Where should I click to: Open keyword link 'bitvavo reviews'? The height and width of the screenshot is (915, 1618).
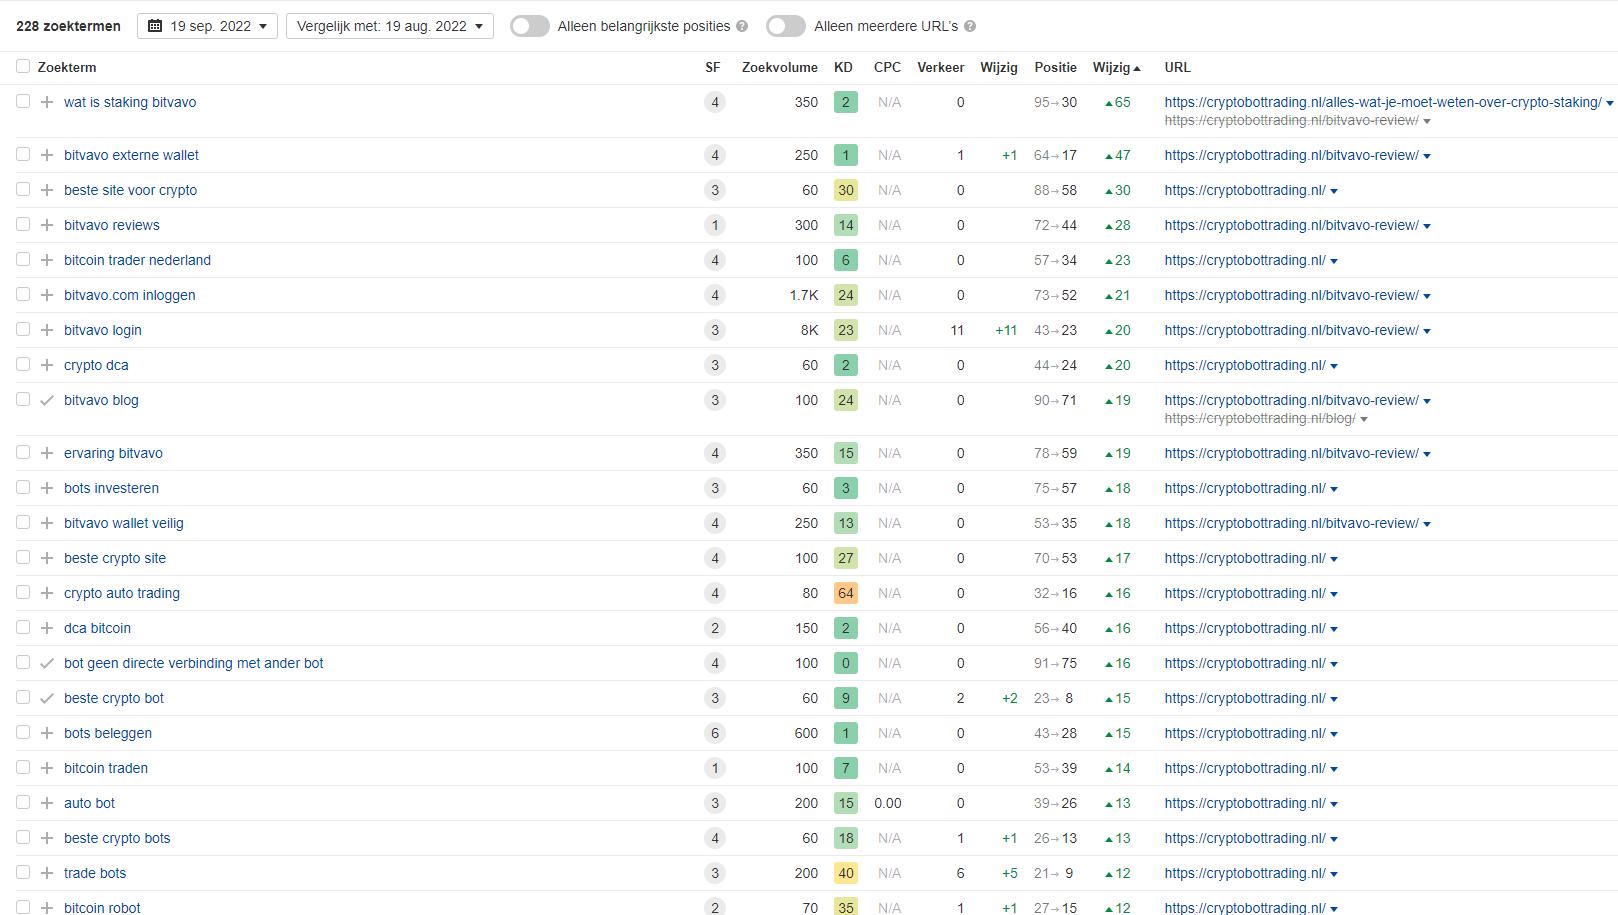point(112,225)
